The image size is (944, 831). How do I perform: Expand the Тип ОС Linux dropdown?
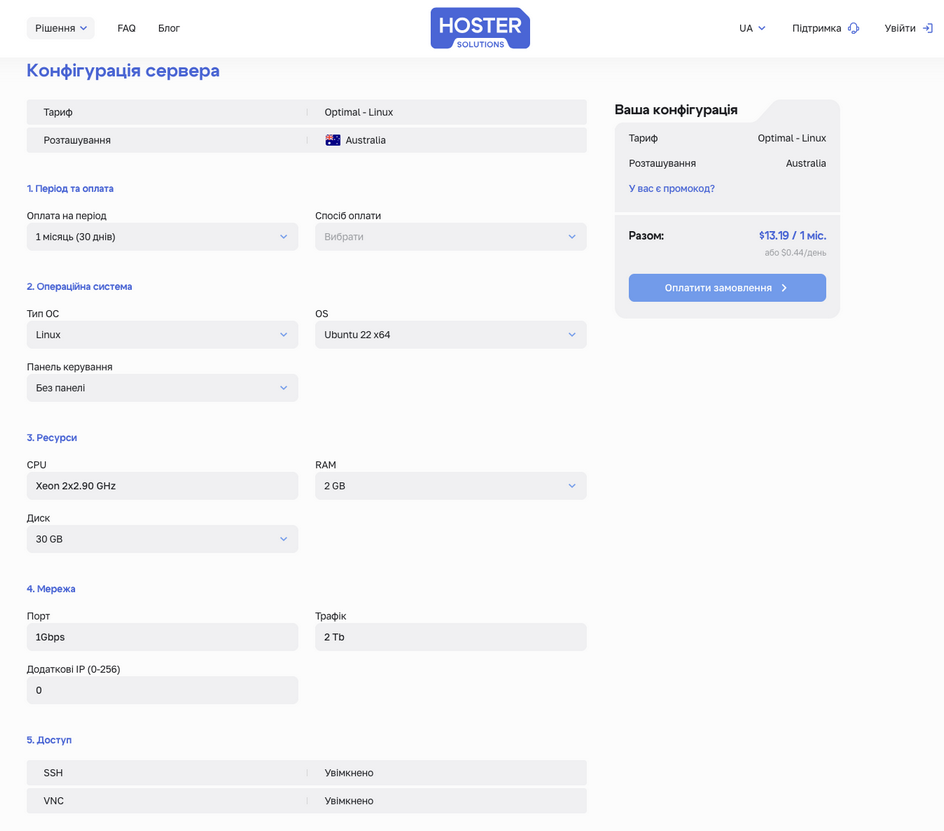pyautogui.click(x=162, y=335)
